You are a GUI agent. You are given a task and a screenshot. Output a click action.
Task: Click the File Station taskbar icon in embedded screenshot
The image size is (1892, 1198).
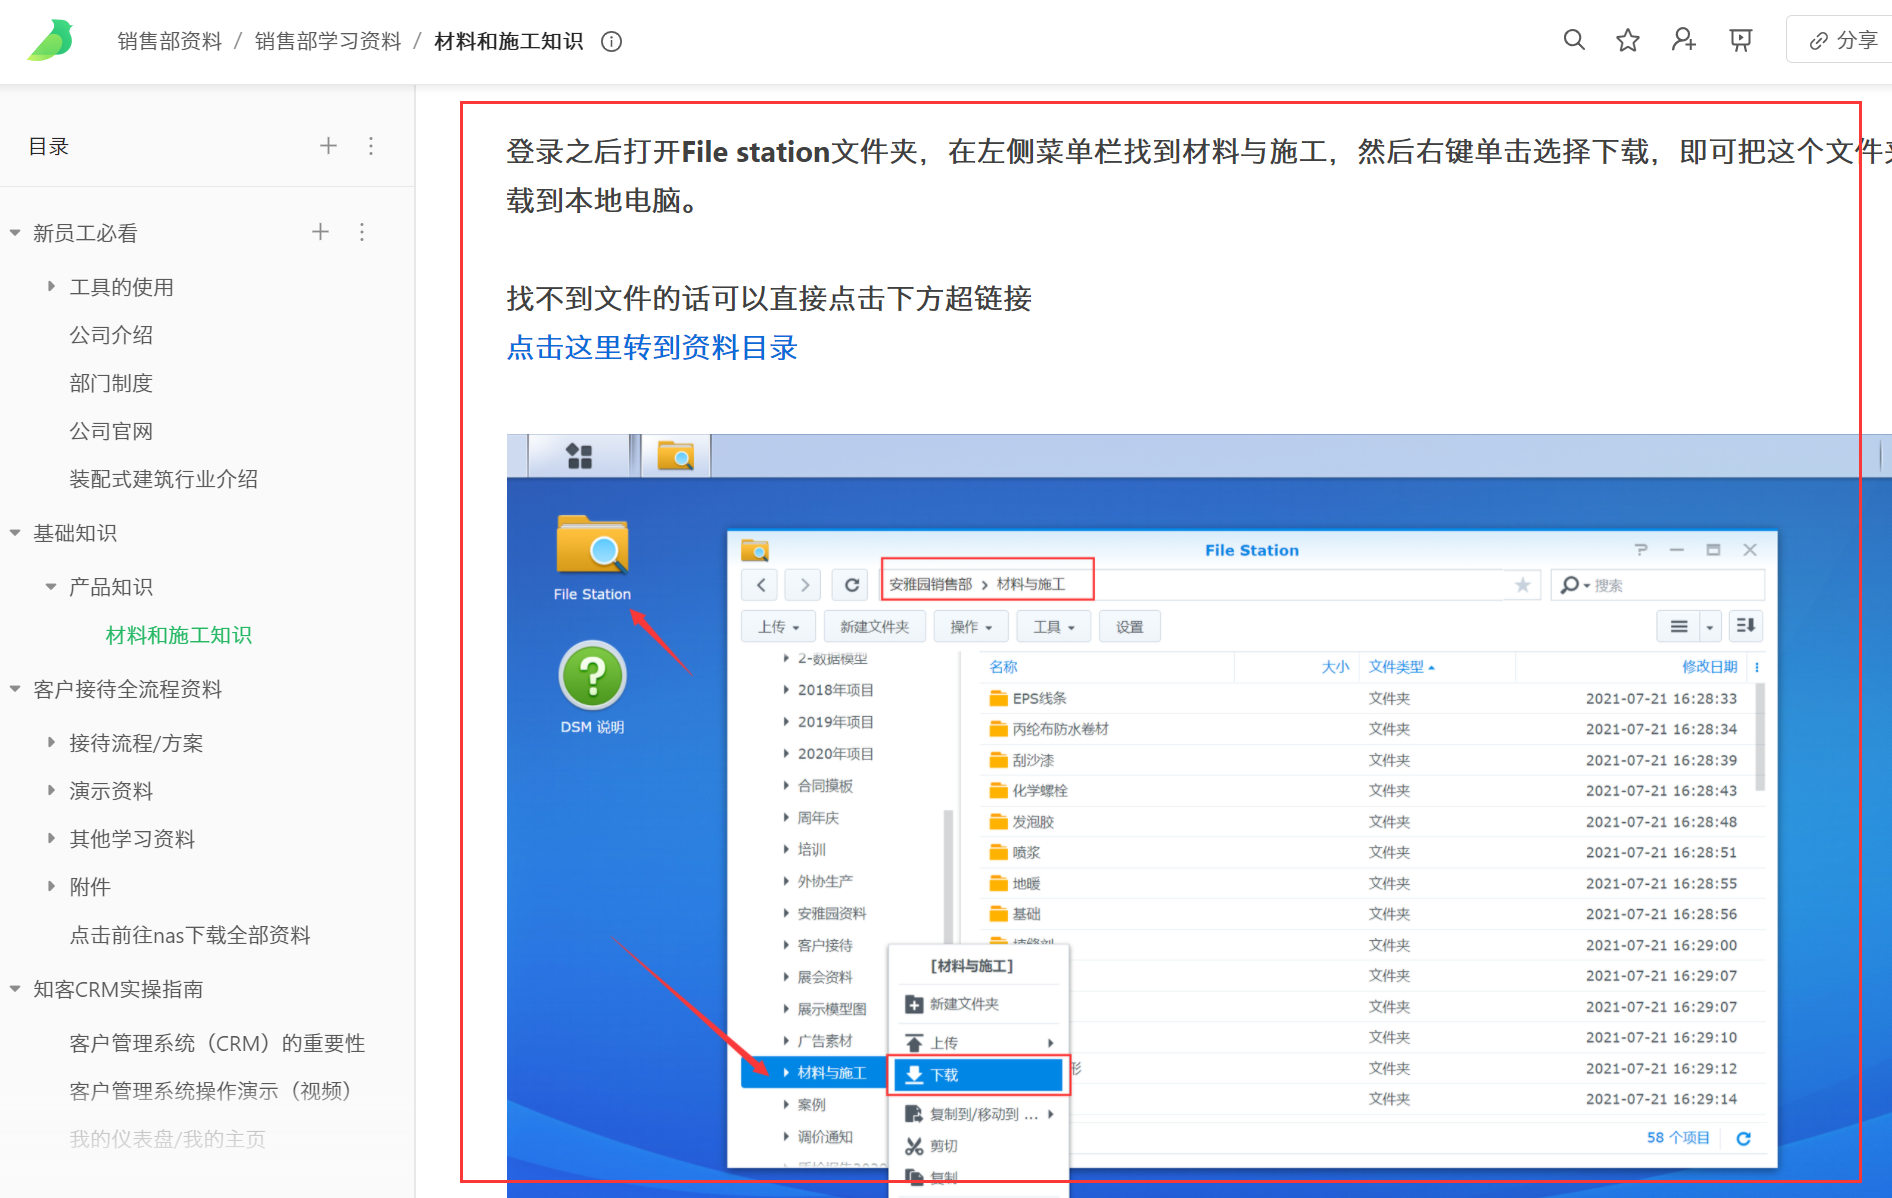point(676,456)
